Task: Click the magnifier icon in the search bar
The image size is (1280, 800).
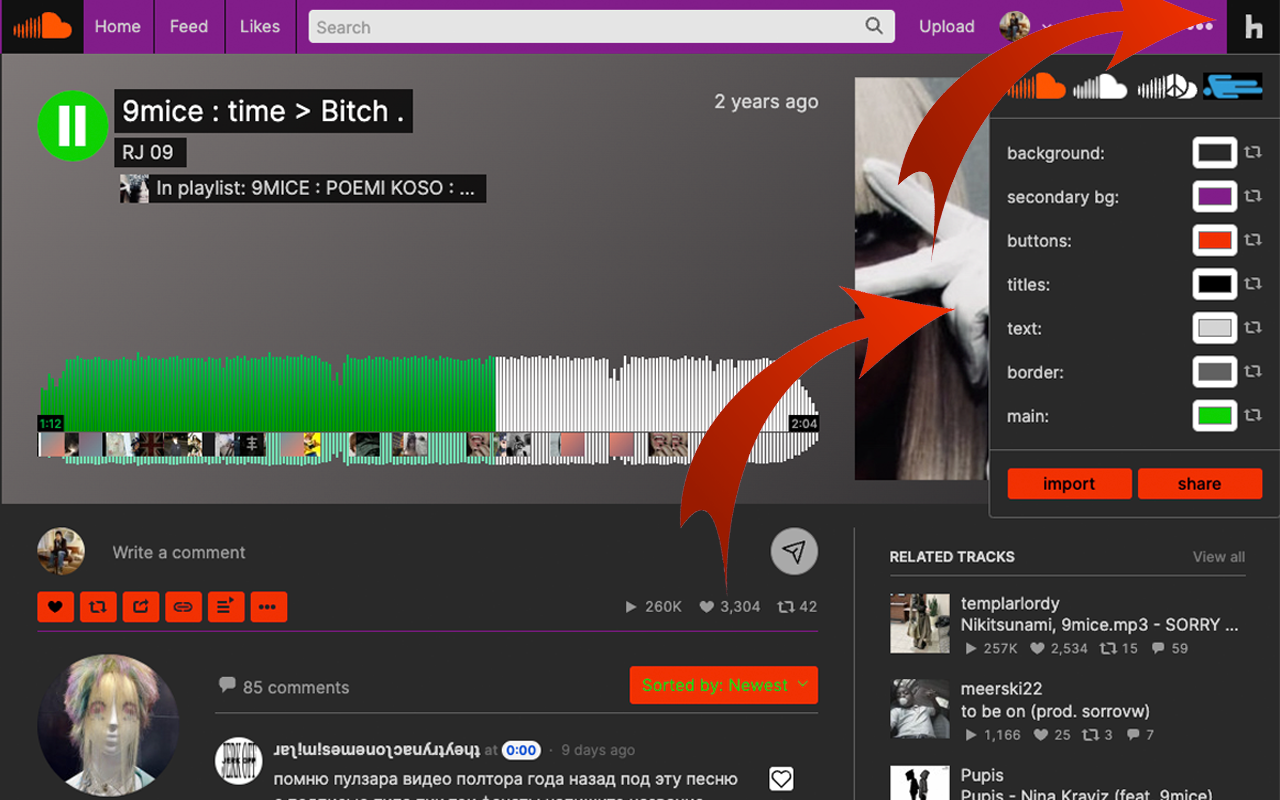Action: click(875, 26)
